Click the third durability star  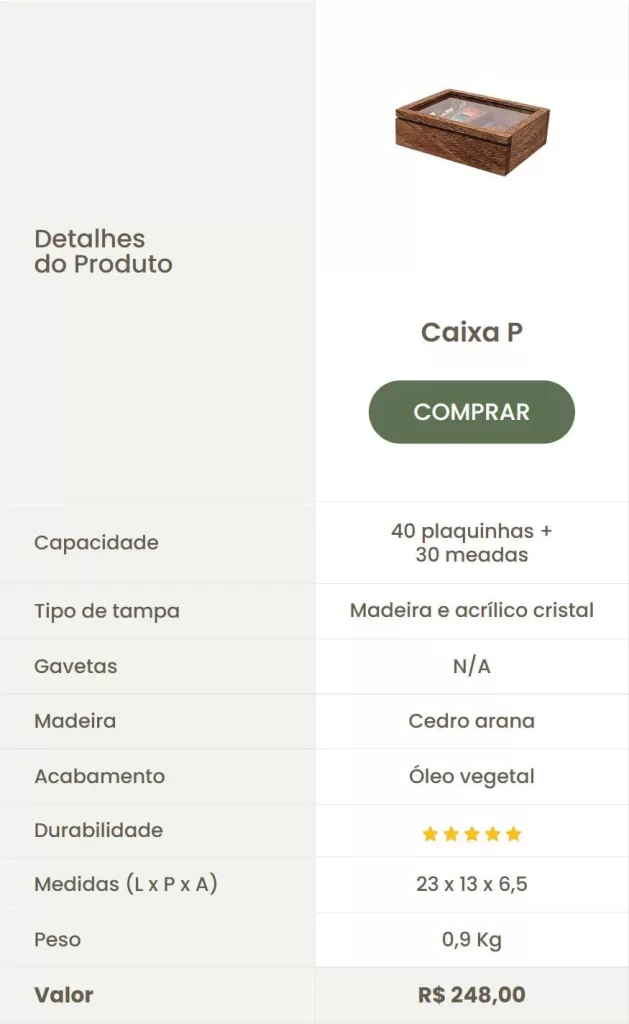[x=472, y=834]
